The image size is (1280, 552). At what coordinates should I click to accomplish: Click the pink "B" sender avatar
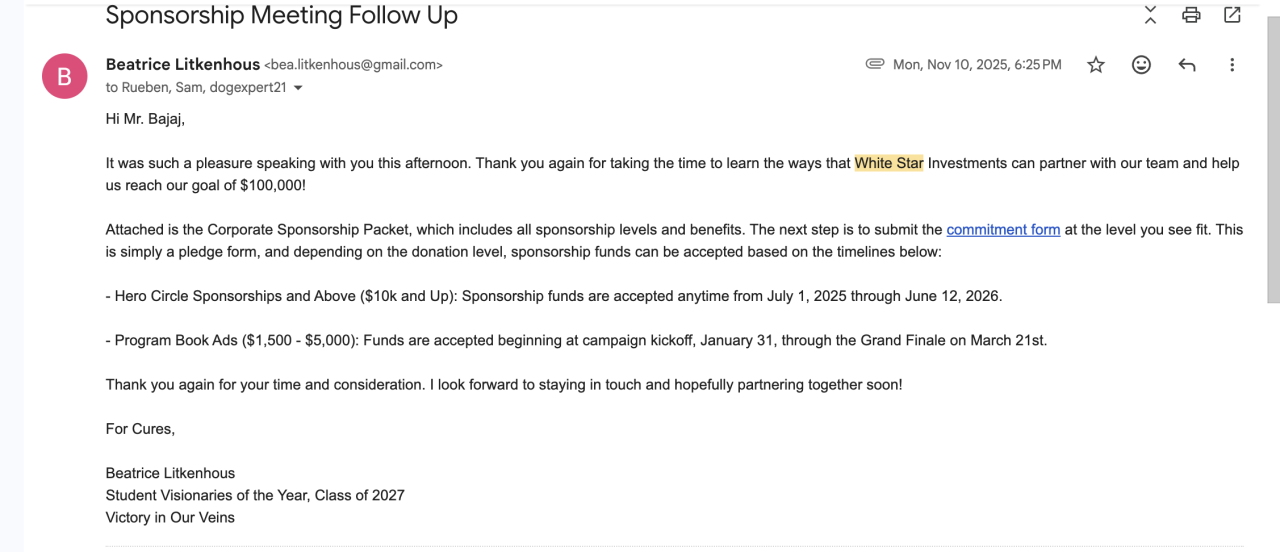point(65,76)
